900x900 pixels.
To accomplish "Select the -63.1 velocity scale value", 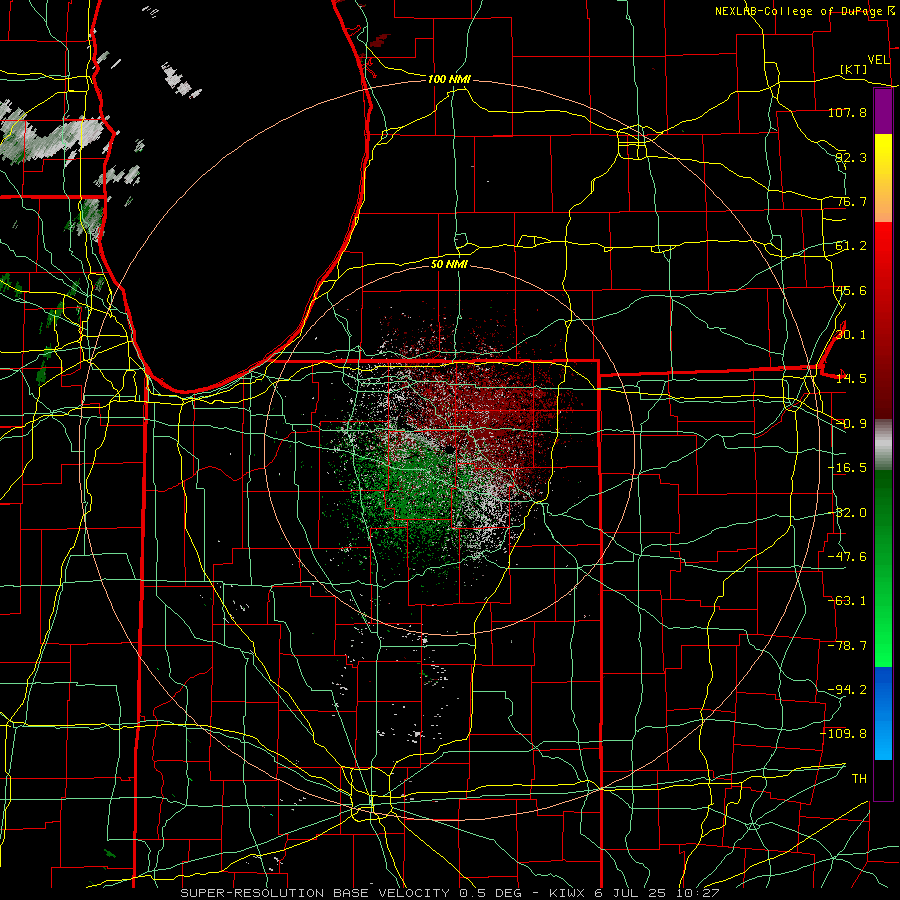I will click(847, 601).
